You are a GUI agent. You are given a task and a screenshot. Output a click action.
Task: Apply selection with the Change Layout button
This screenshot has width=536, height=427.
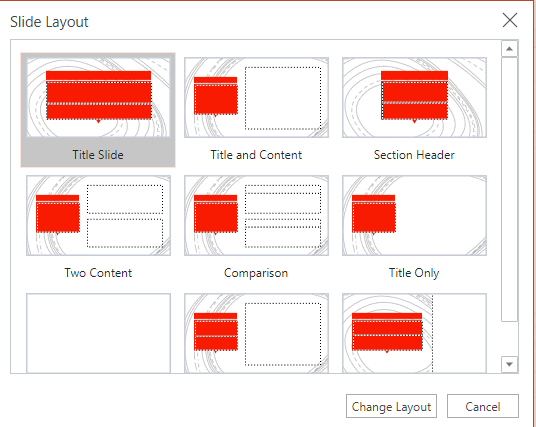(391, 406)
